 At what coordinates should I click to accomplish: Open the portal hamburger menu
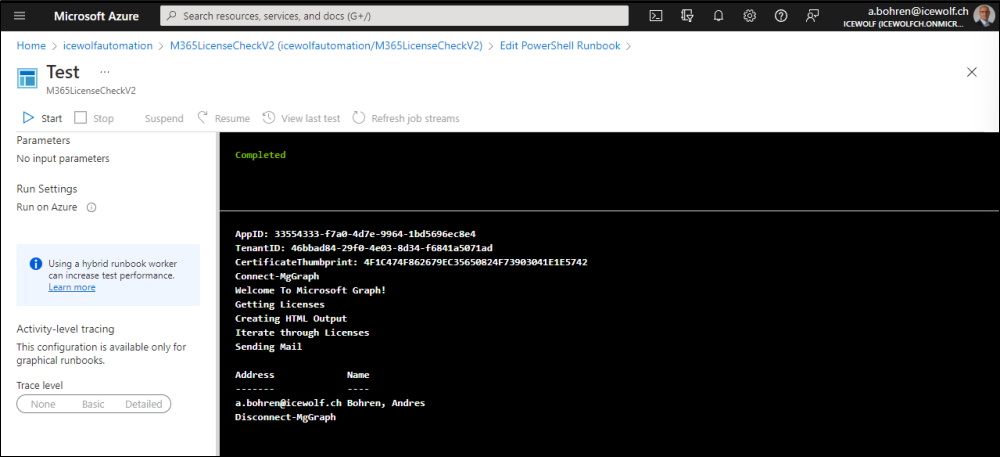[20, 16]
